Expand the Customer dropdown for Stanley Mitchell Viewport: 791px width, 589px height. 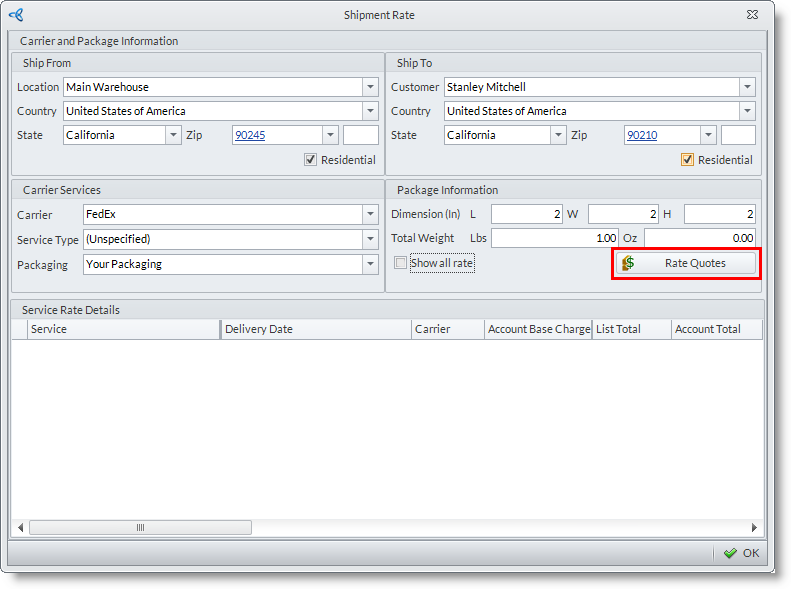(x=747, y=87)
